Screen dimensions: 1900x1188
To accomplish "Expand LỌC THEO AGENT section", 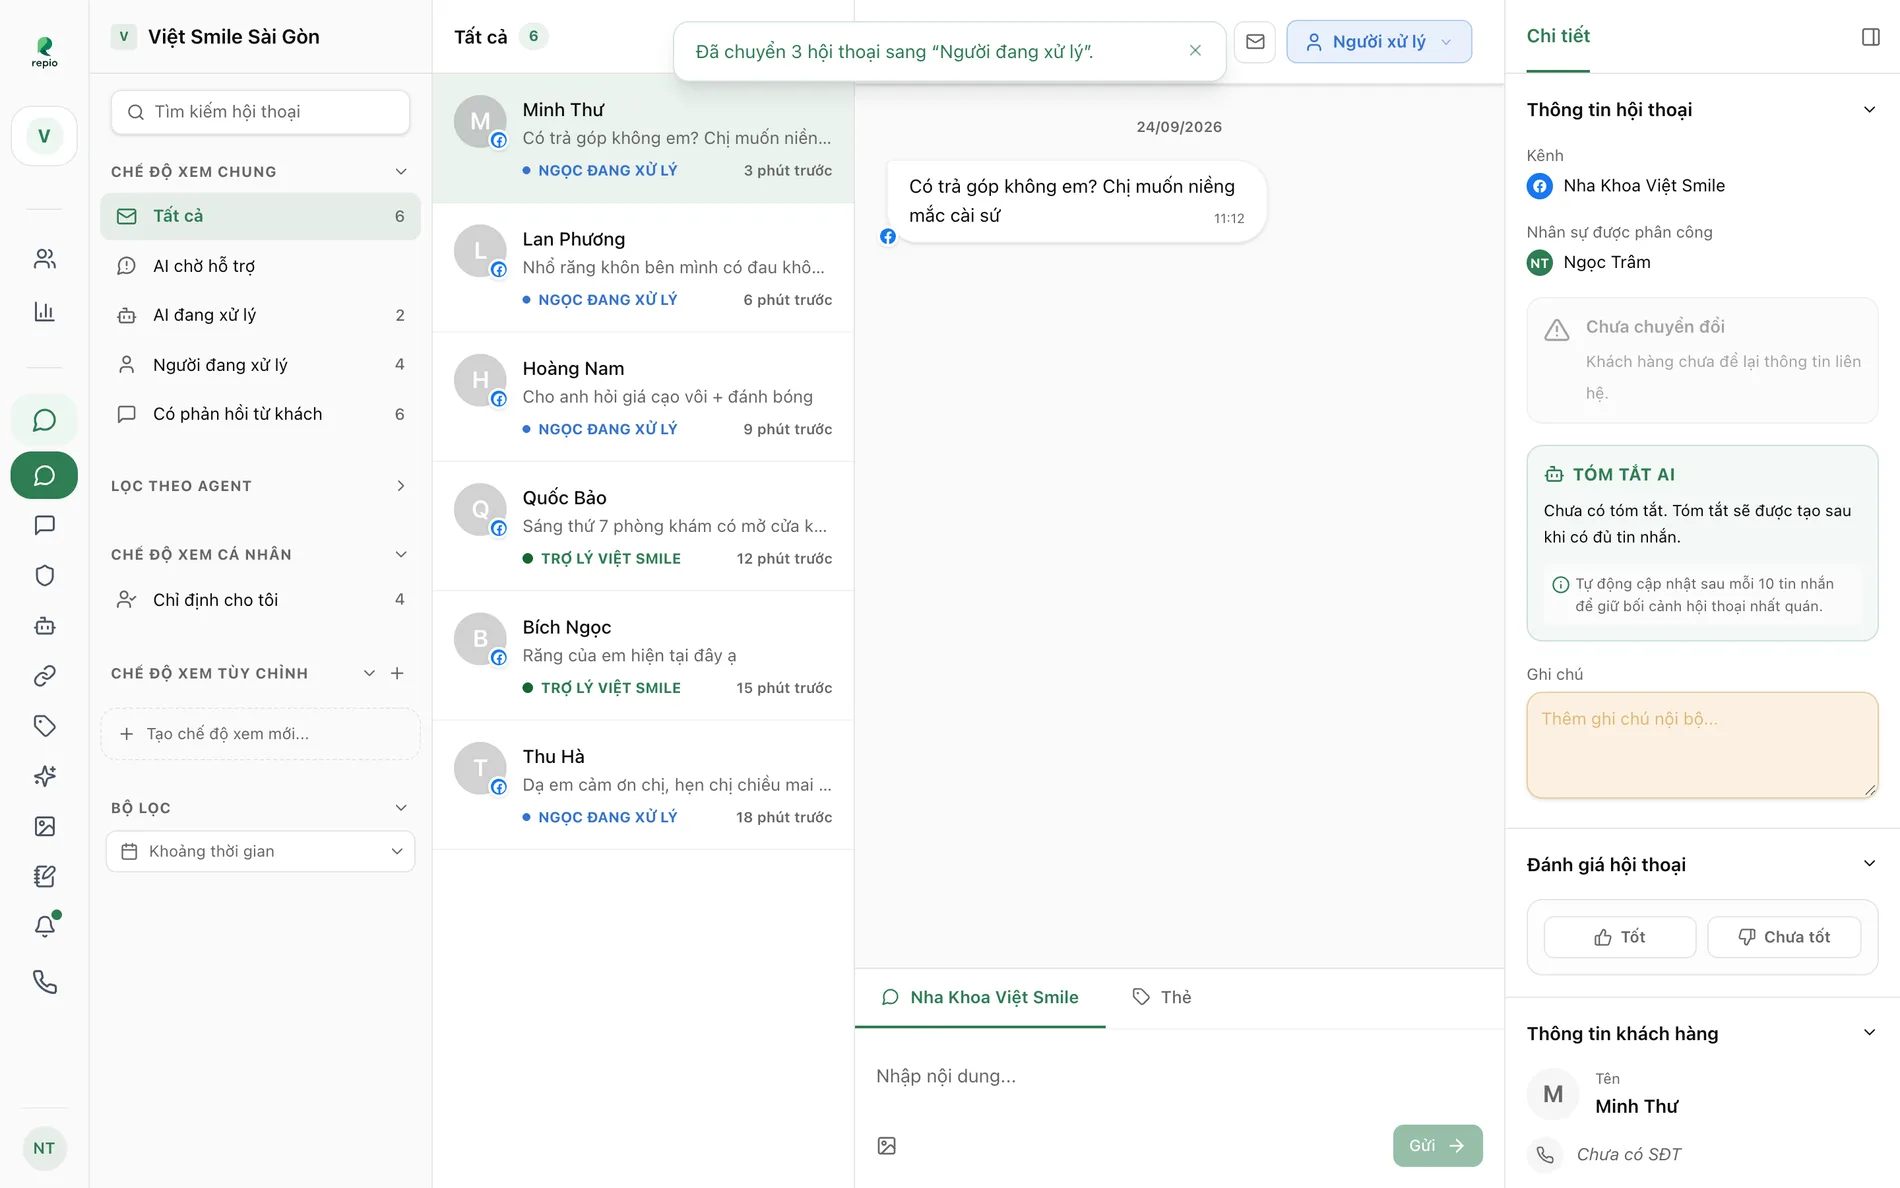I will point(401,486).
